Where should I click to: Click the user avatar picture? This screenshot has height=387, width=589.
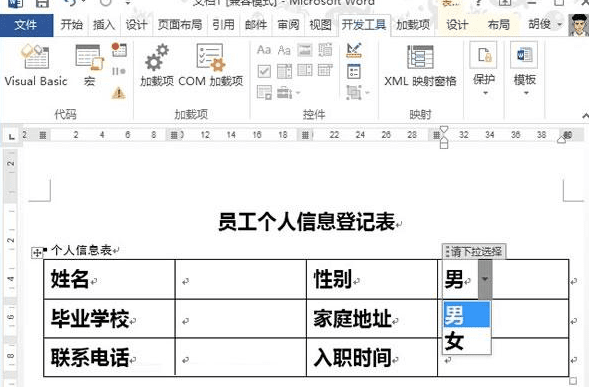click(x=579, y=25)
